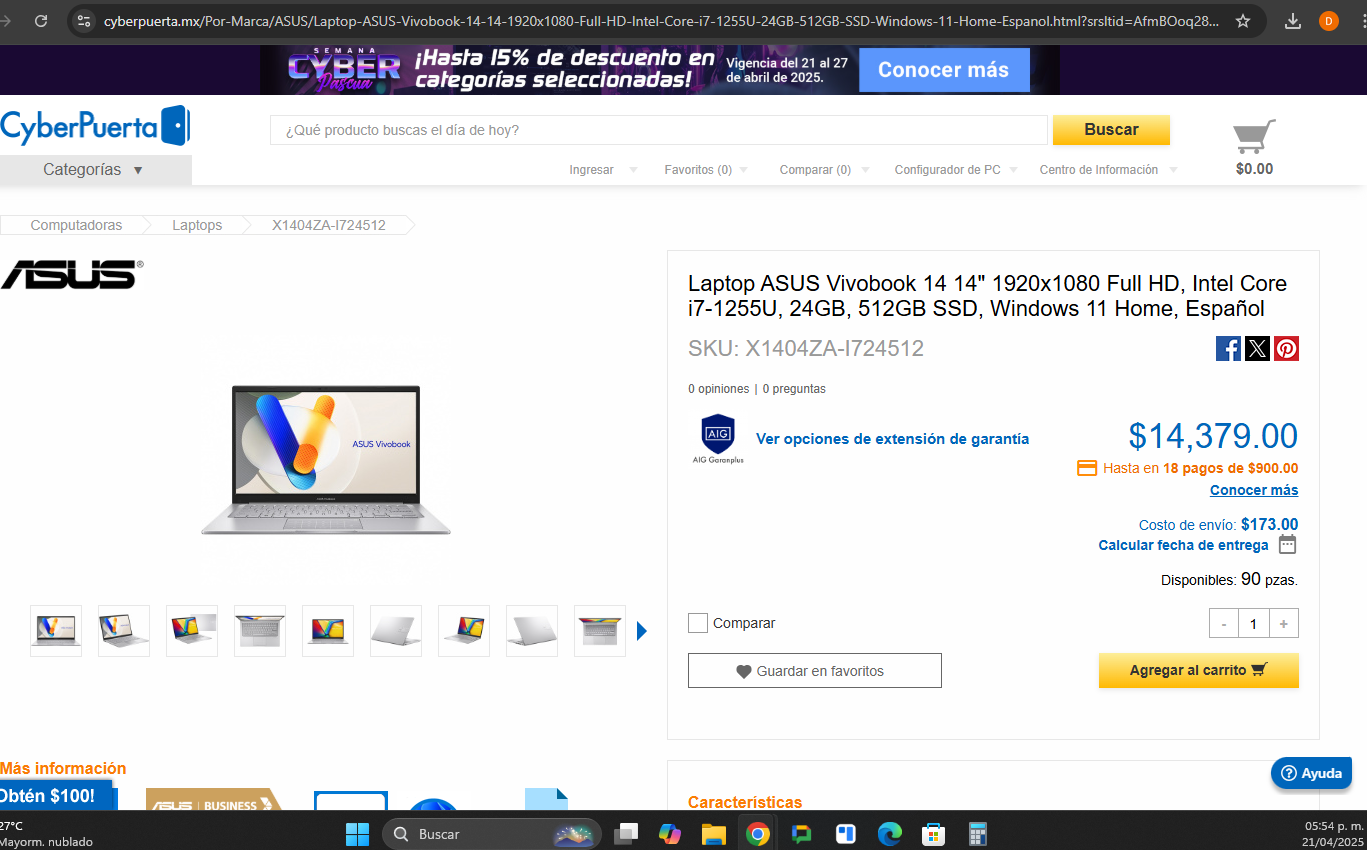Select the ninth product thumbnail
1367x850 pixels.
coord(600,631)
